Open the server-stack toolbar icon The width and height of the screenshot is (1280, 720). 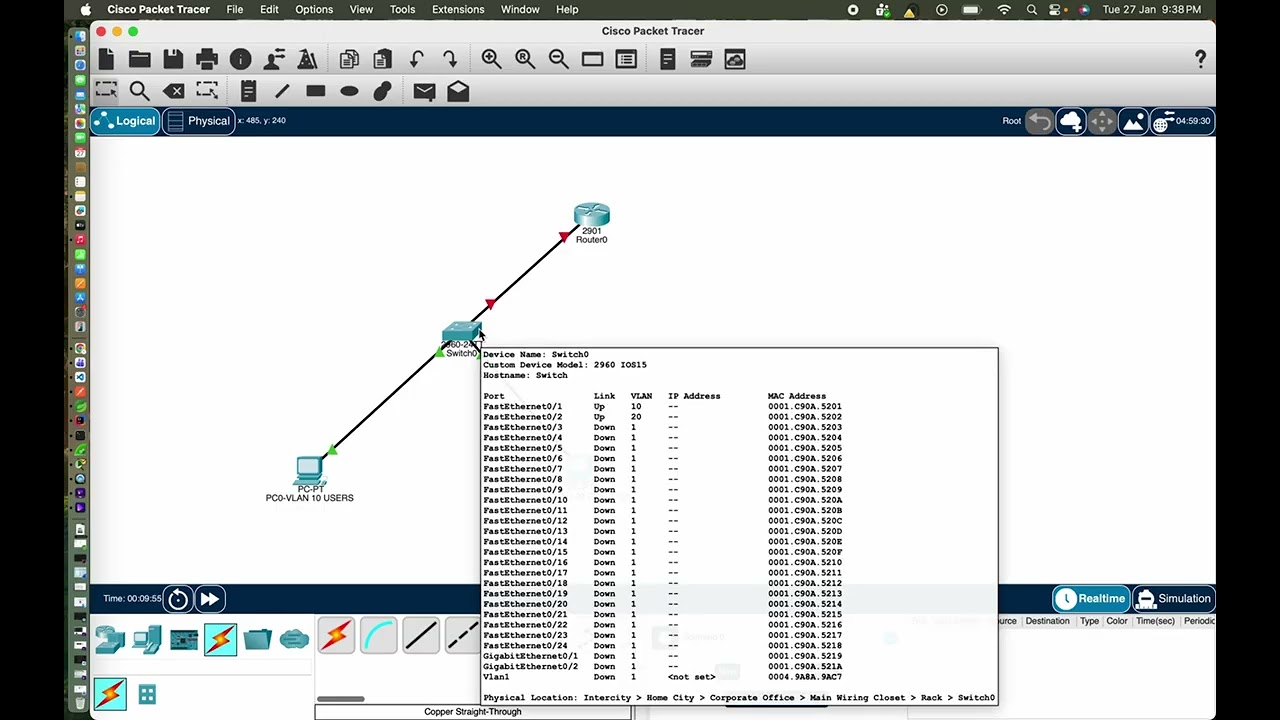pyautogui.click(x=701, y=60)
